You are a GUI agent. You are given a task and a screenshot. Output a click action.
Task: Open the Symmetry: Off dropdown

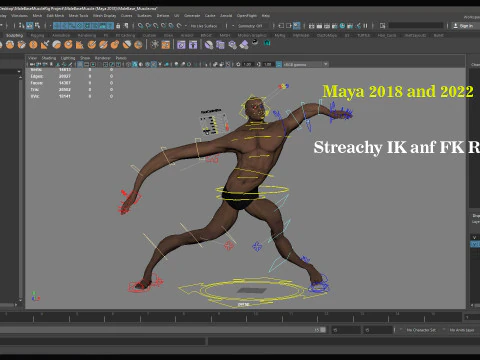point(249,26)
